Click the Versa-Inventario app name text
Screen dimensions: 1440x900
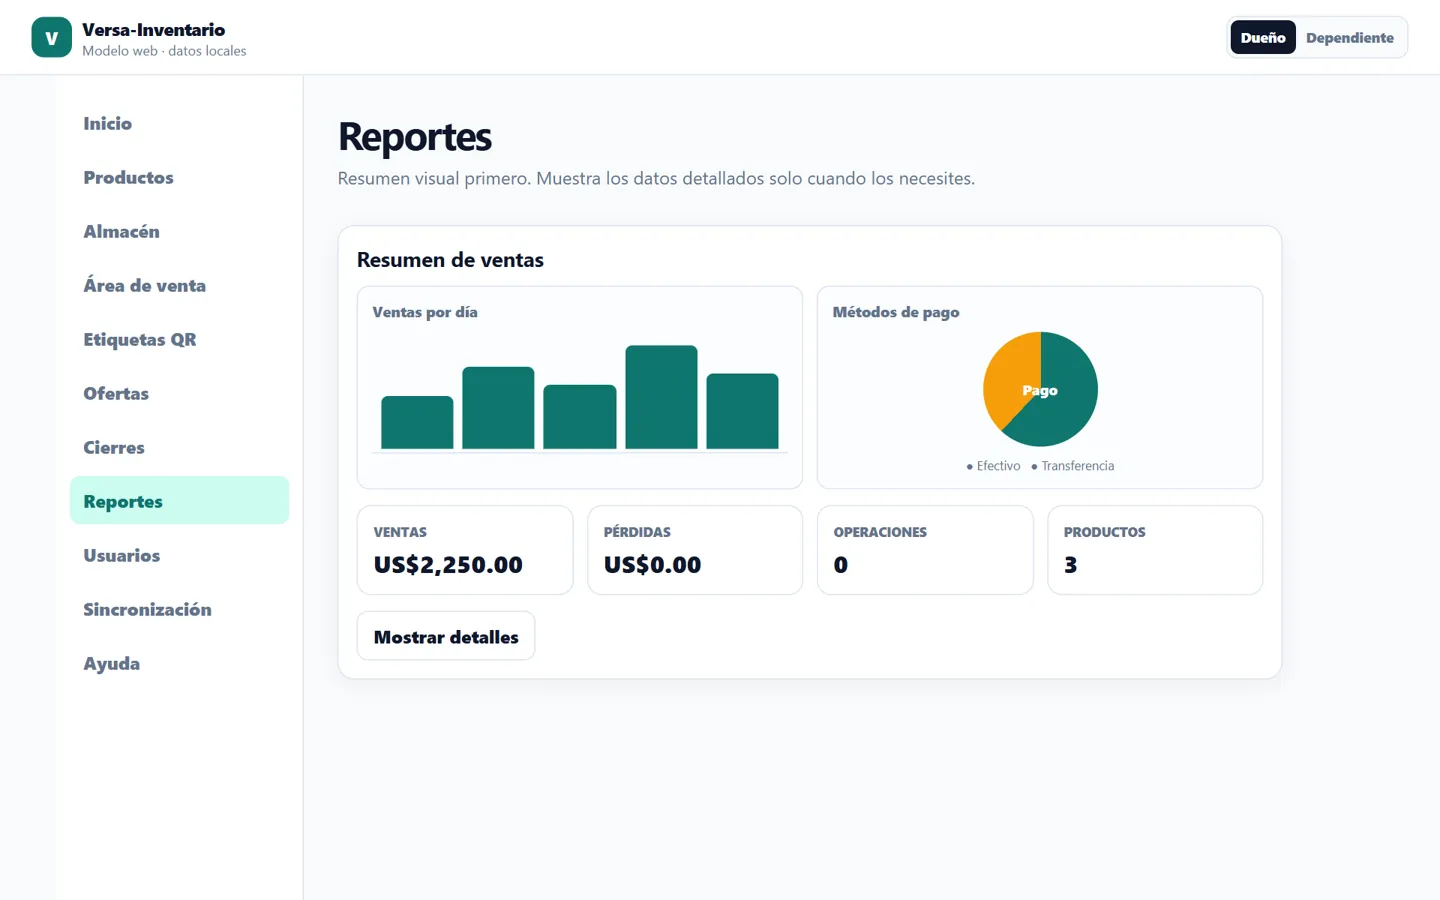tap(154, 30)
